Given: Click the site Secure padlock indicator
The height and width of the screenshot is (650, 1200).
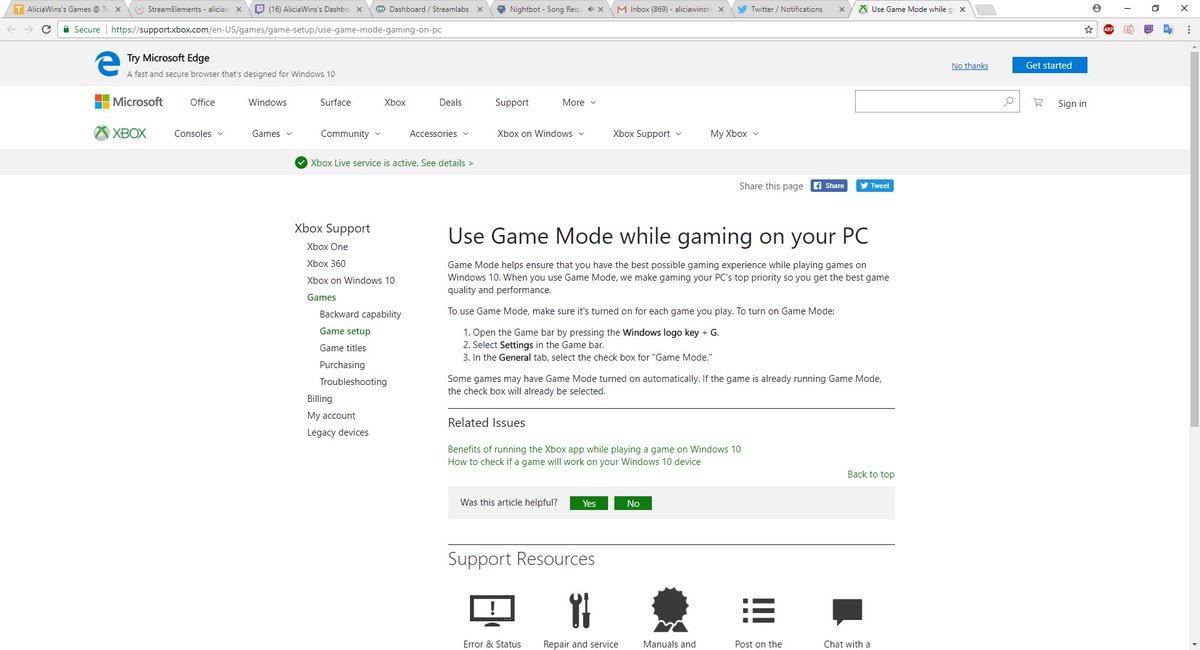Looking at the screenshot, I should click(x=82, y=29).
